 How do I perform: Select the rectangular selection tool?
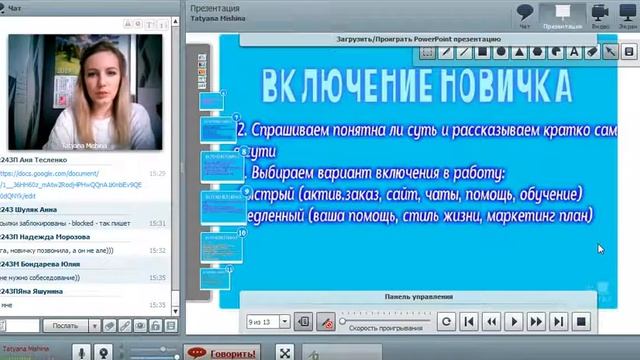pyautogui.click(x=427, y=52)
